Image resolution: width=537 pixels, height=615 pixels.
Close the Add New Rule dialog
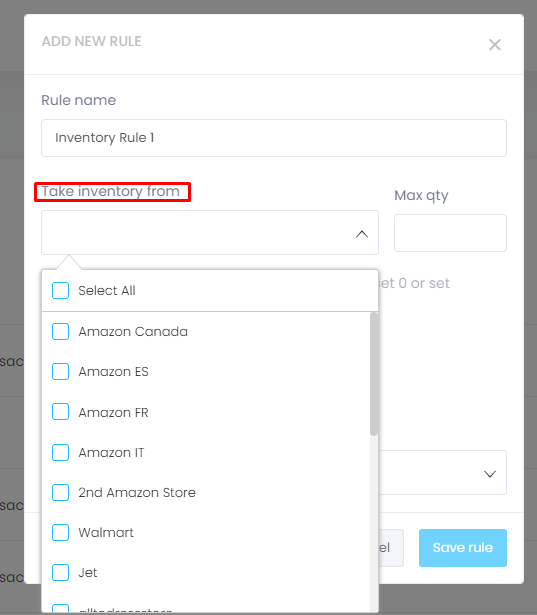[495, 45]
